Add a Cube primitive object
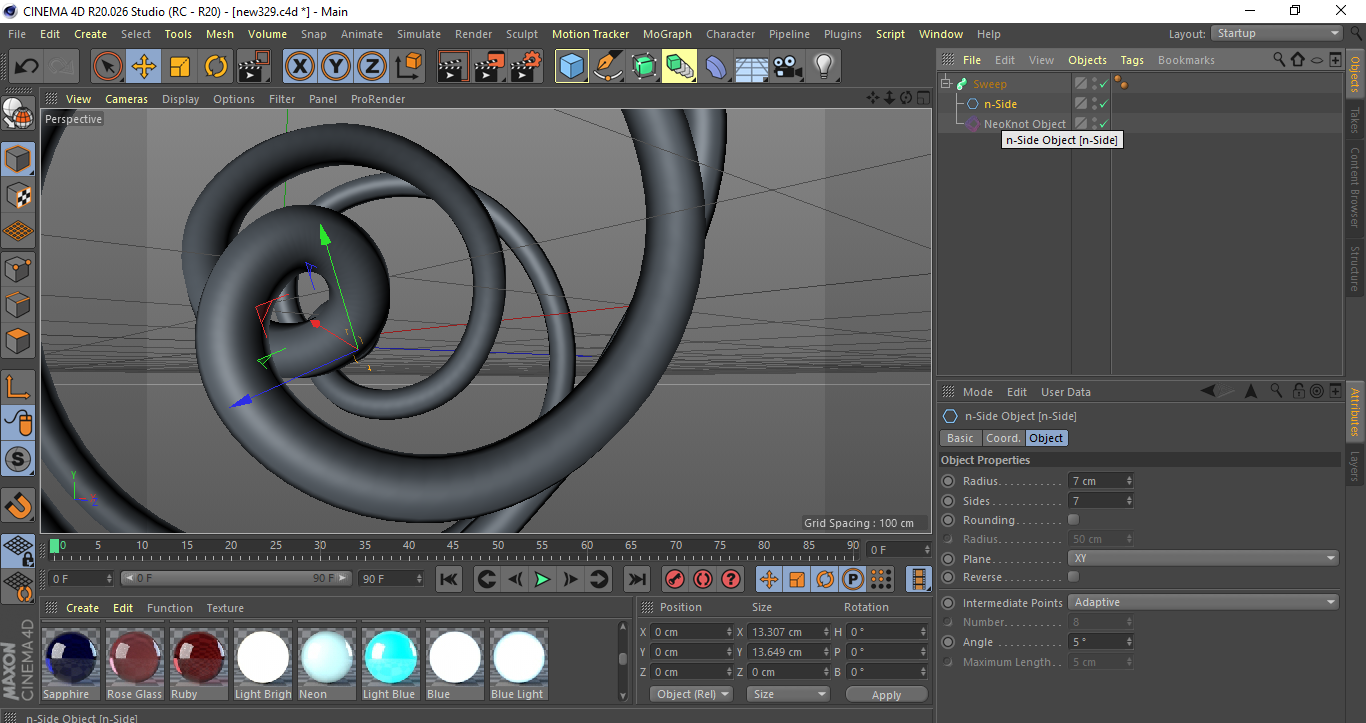1366x723 pixels. click(x=572, y=67)
